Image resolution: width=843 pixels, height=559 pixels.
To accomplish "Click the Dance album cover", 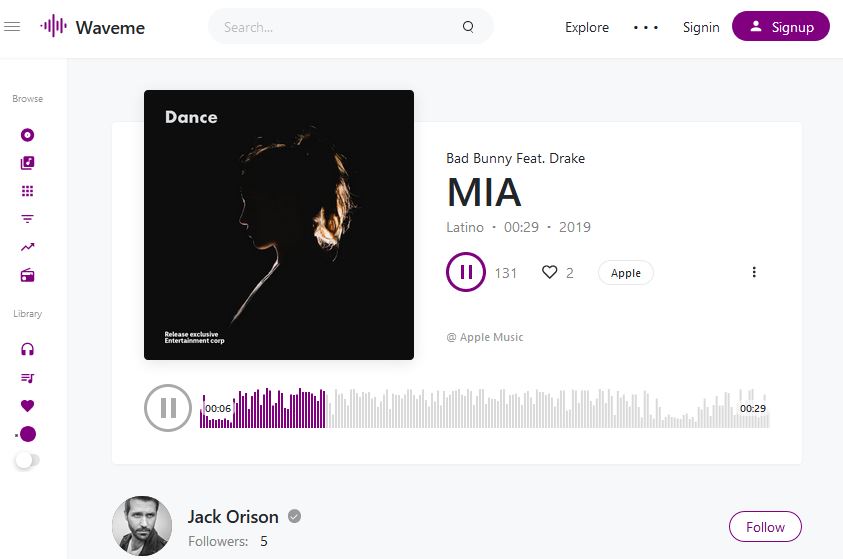I will click(x=279, y=225).
